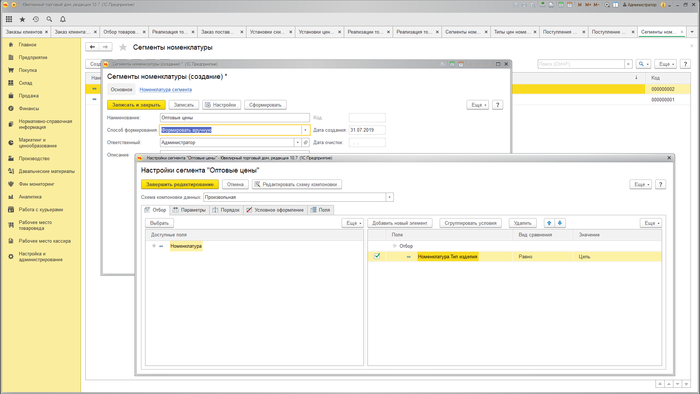Move filter element up with blue arrow
Viewport: 700px width, 394px height.
click(549, 223)
